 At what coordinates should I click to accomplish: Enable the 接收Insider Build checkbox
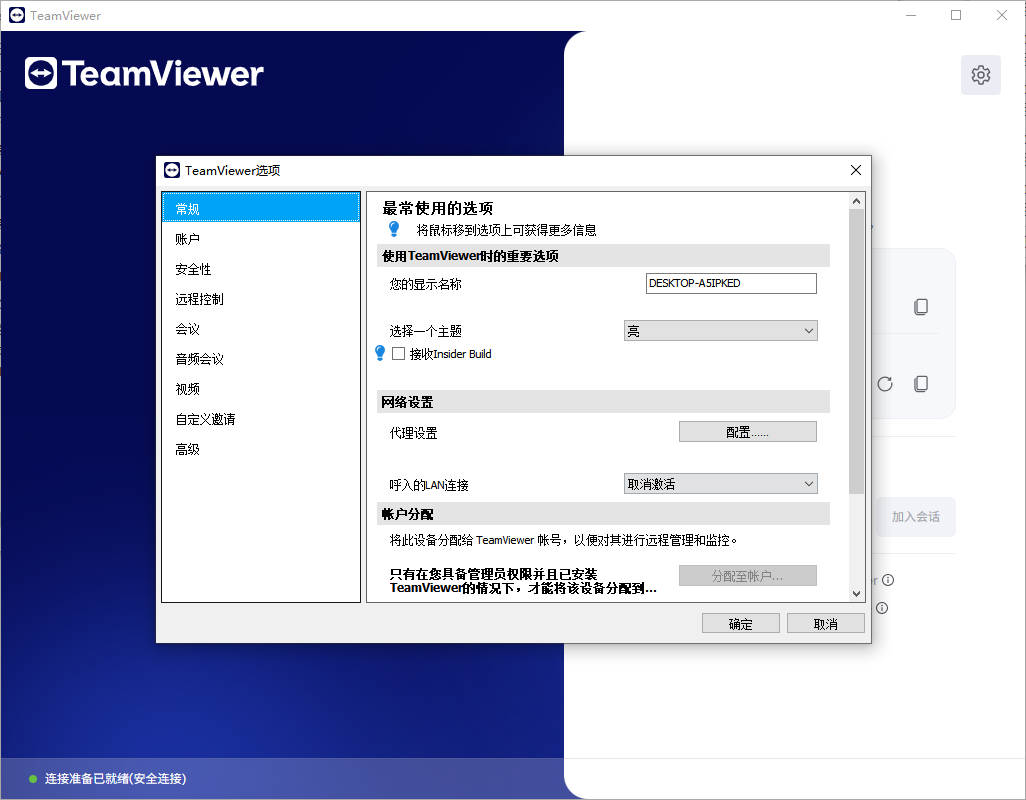click(398, 354)
